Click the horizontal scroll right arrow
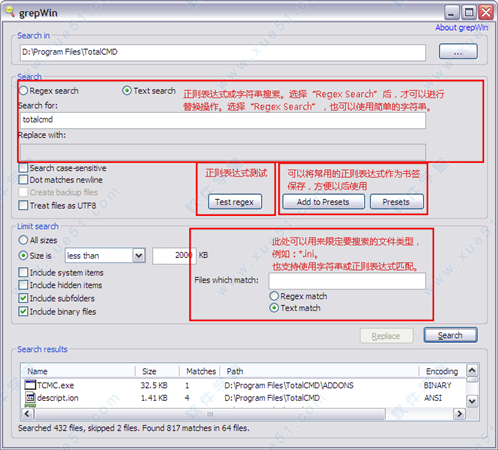The width and height of the screenshot is (498, 450). pos(460,414)
